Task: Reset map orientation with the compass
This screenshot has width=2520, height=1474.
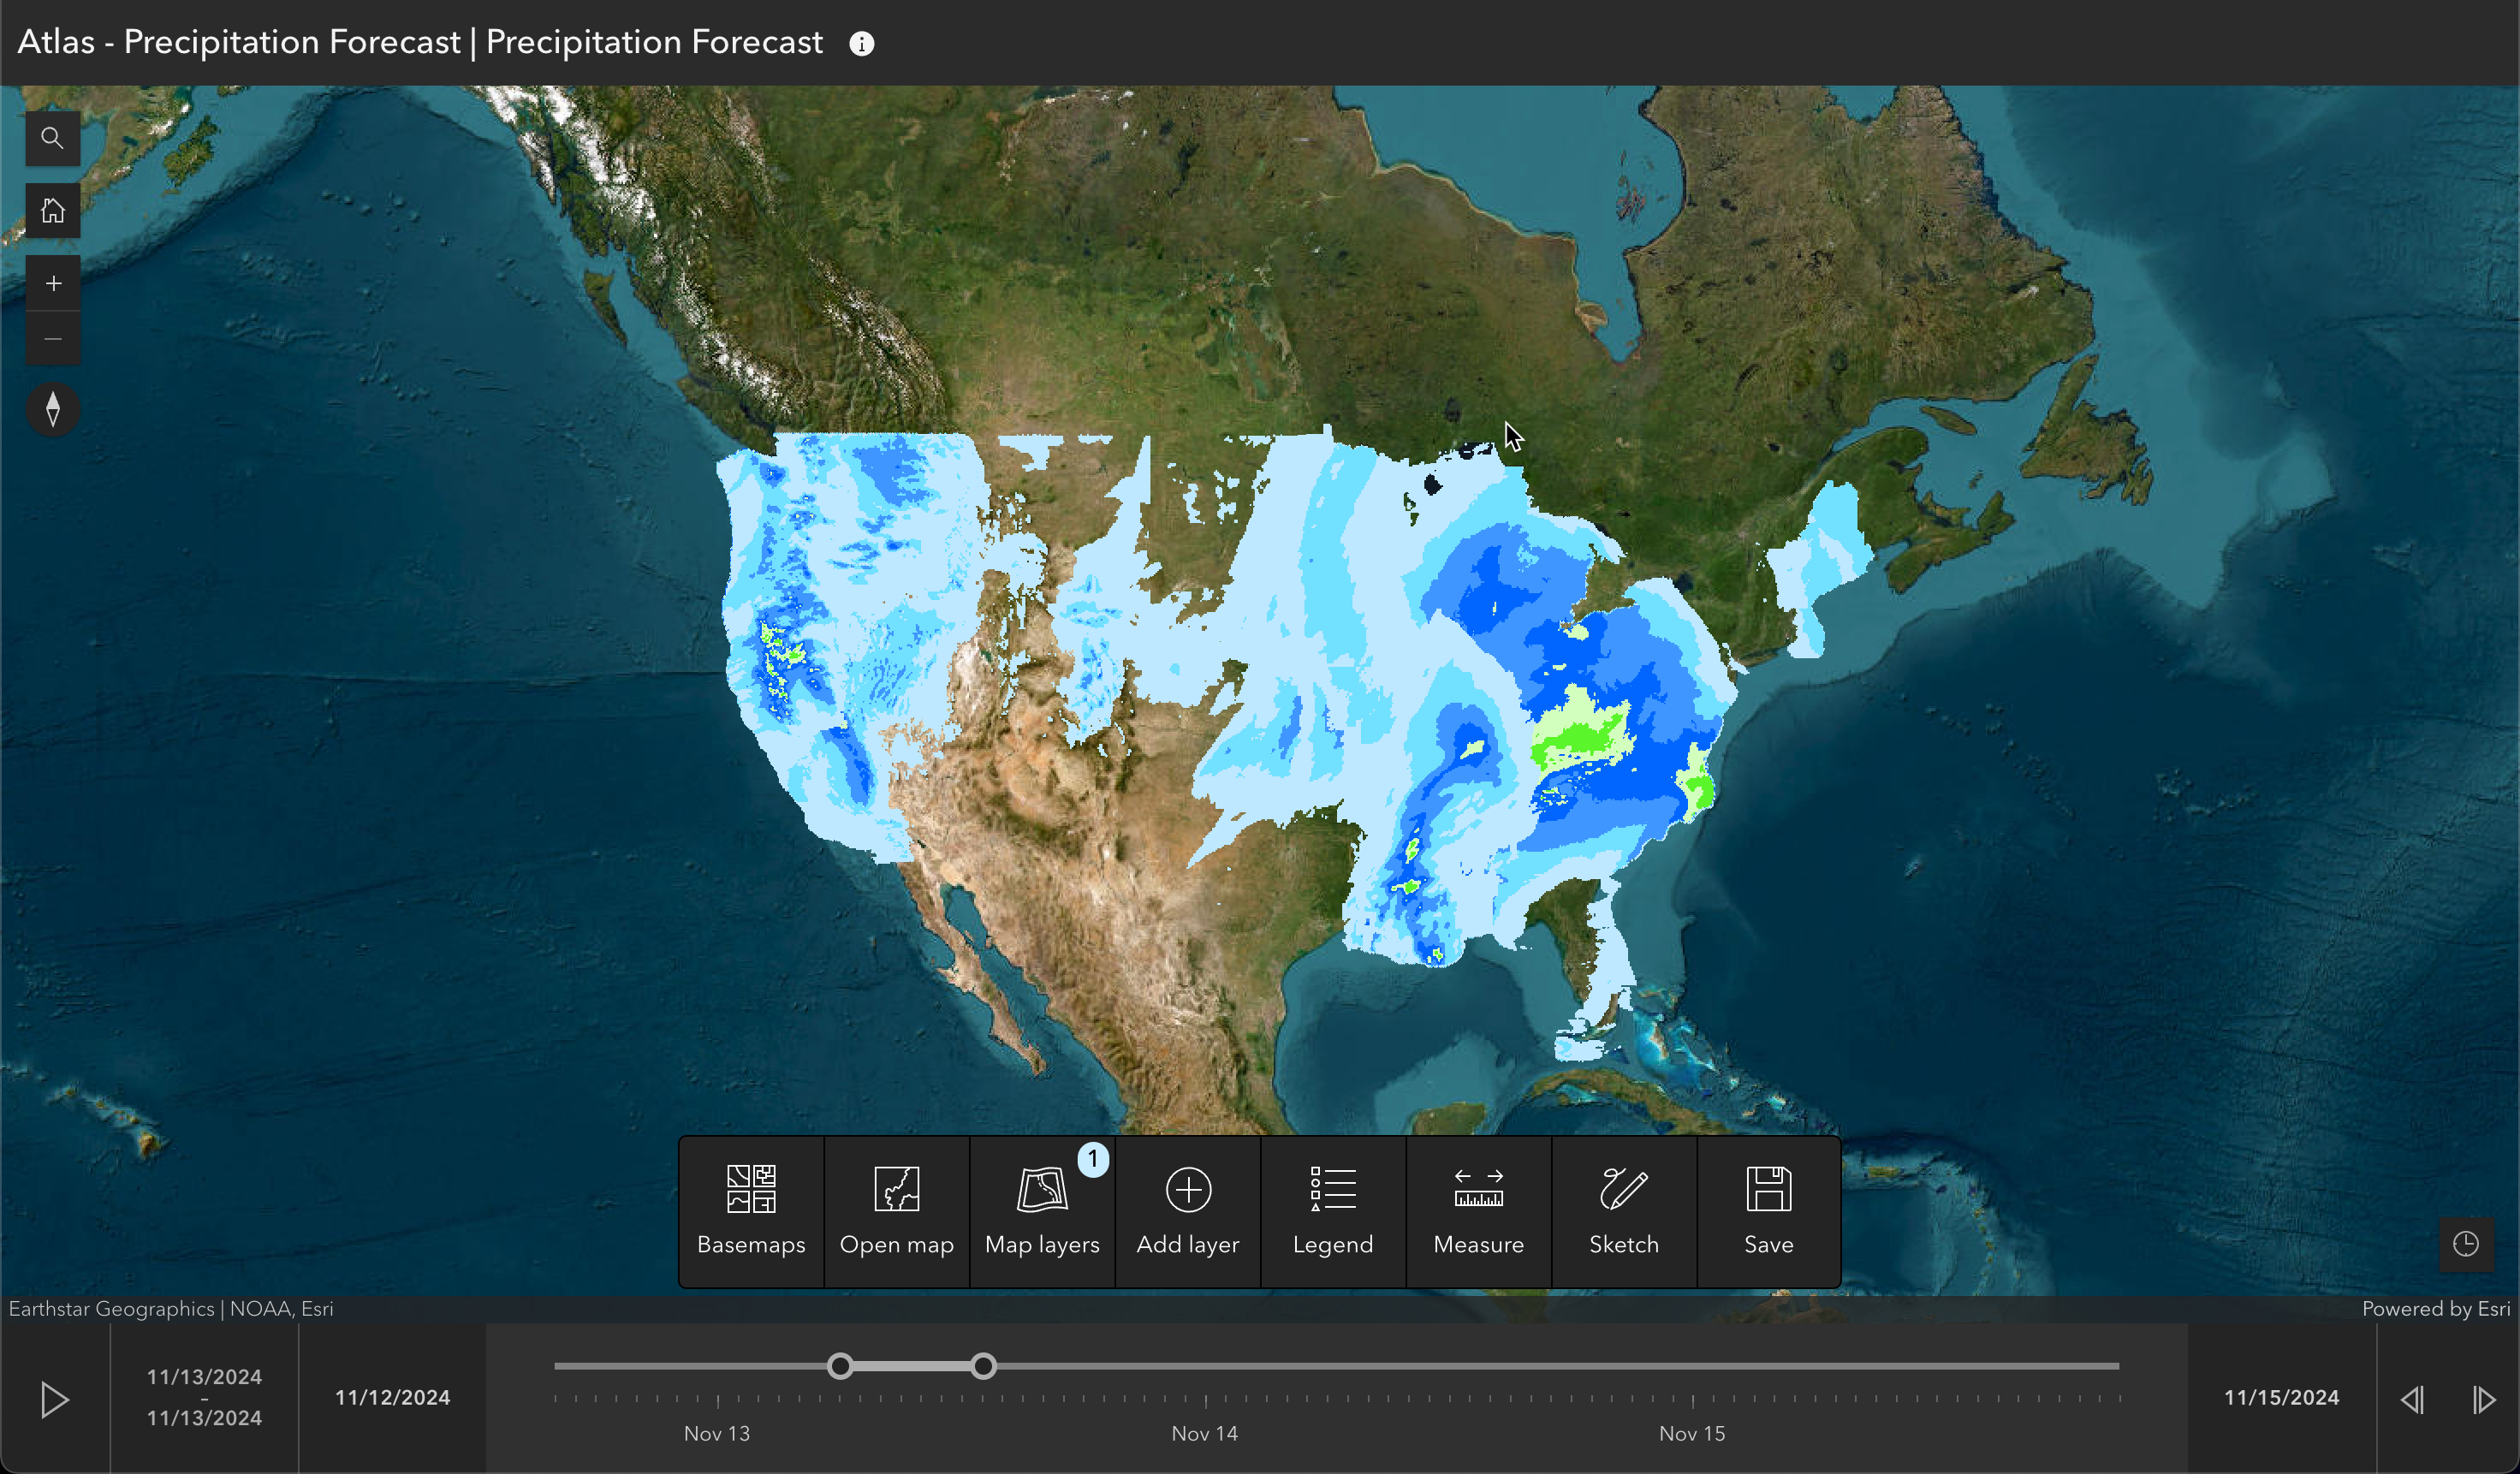Action: pyautogui.click(x=53, y=409)
